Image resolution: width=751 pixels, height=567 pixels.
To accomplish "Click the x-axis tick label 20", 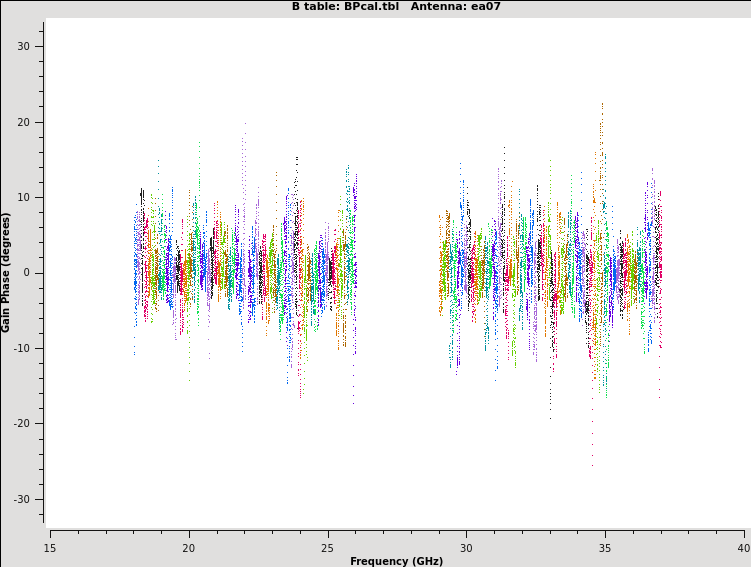I will [188, 548].
